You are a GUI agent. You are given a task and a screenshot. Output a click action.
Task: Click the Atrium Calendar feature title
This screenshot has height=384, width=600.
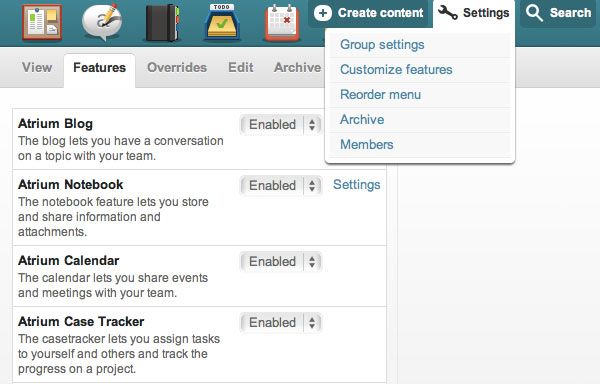tap(68, 260)
